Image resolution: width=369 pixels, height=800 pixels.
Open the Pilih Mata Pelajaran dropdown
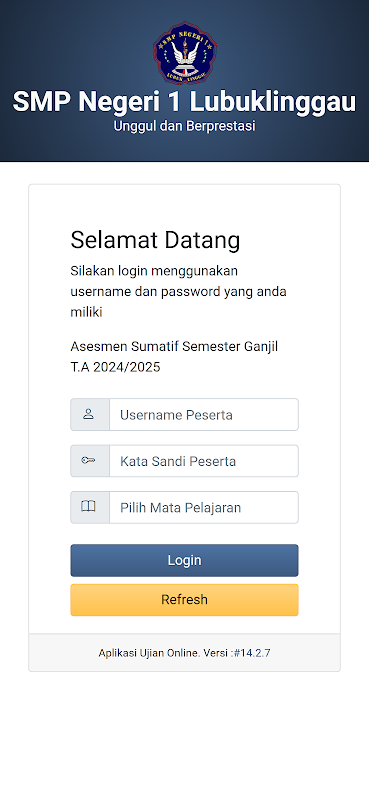(204, 508)
